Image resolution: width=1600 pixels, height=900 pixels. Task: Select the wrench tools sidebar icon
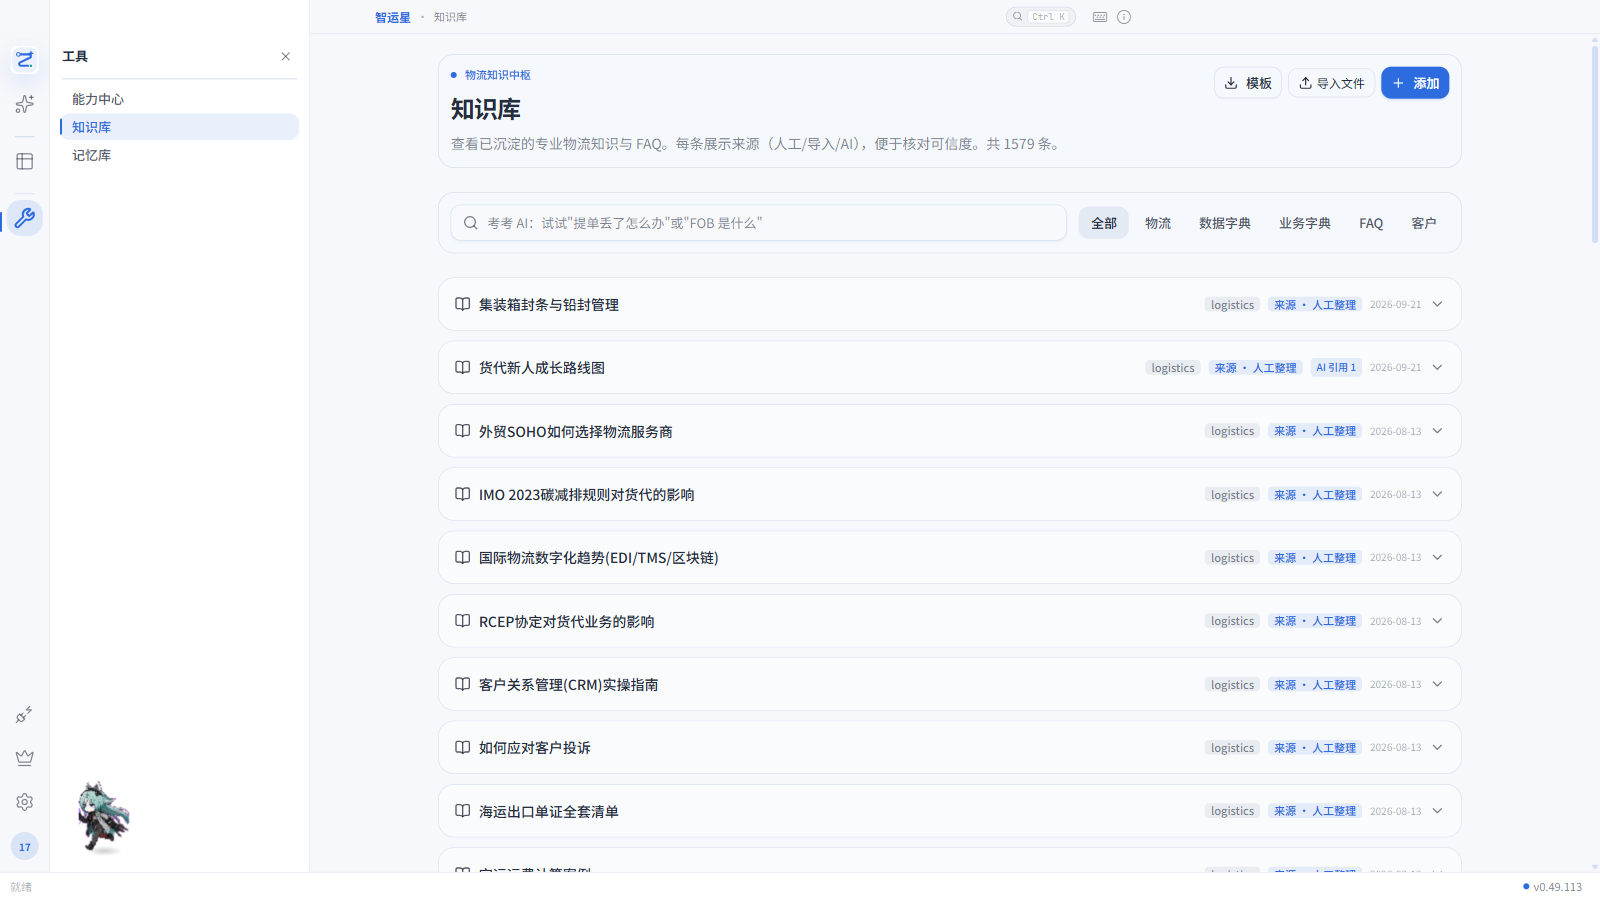pyautogui.click(x=25, y=218)
